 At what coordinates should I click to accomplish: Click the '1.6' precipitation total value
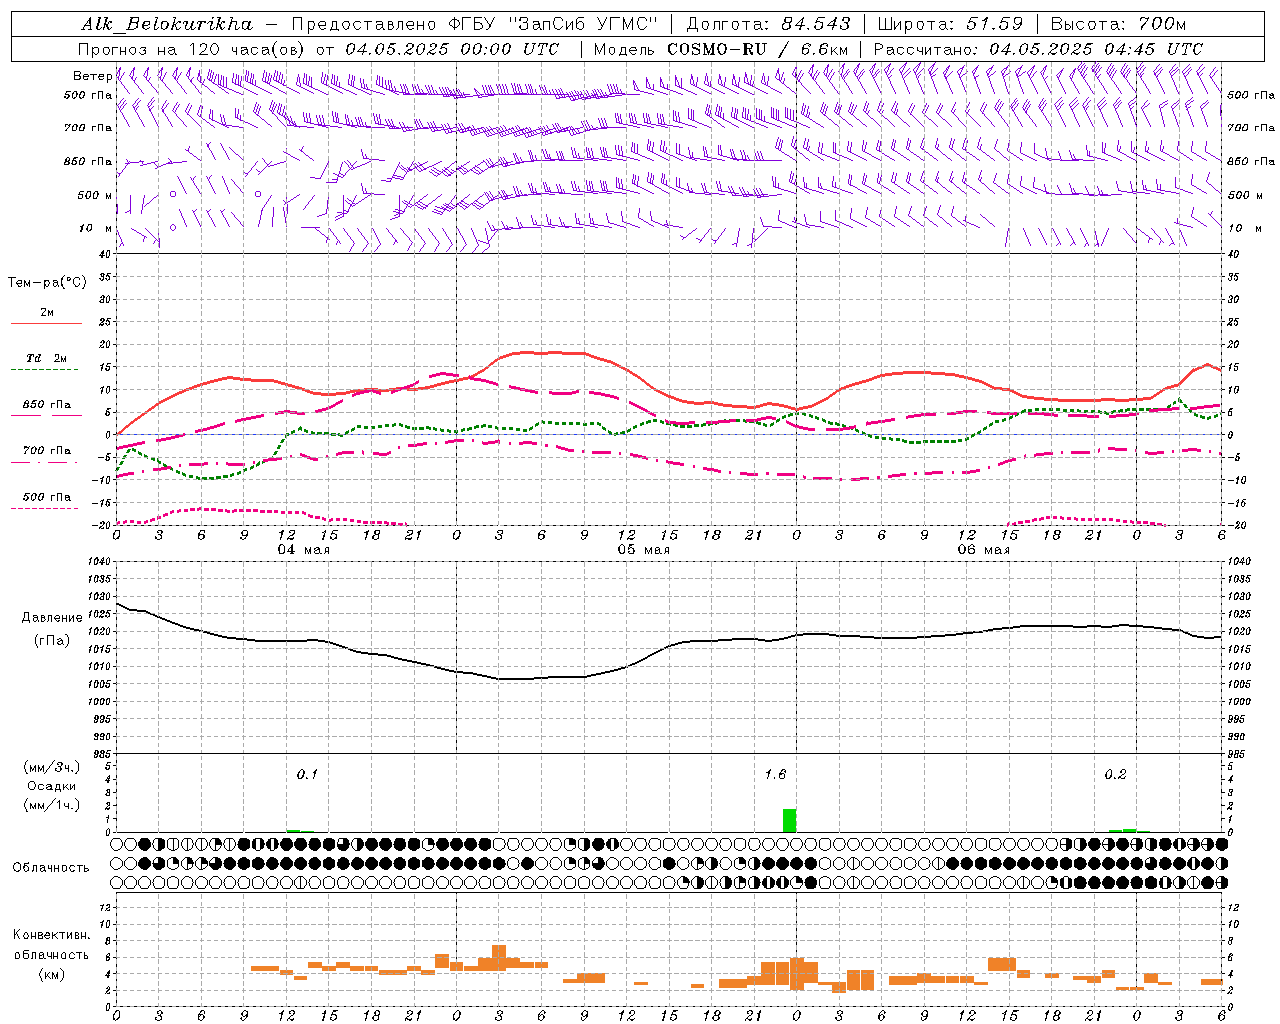[x=775, y=775]
